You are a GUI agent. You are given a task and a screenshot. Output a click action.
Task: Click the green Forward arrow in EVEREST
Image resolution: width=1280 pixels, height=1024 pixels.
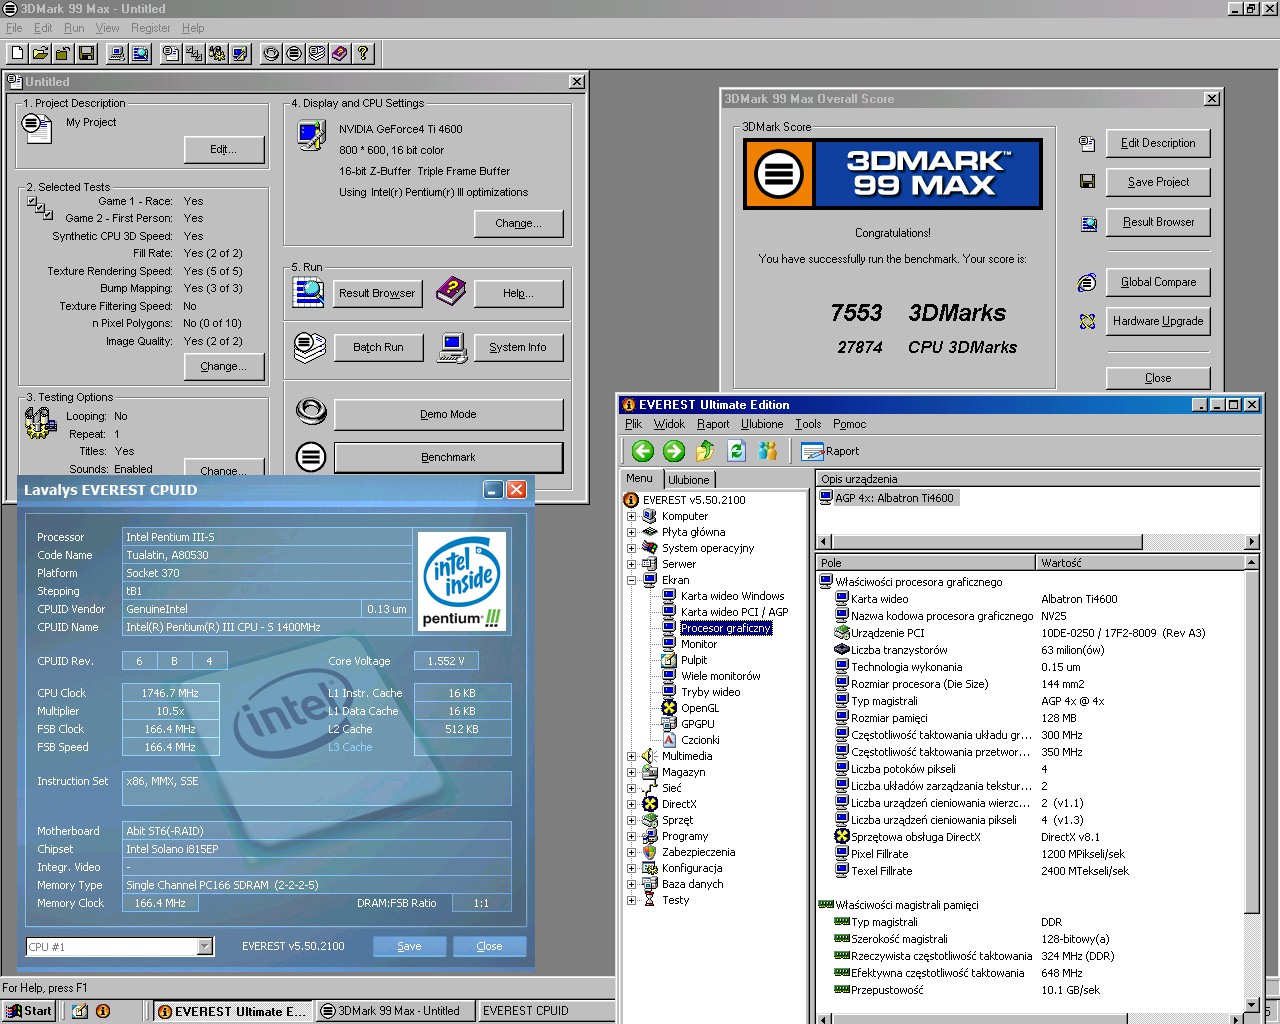[674, 451]
